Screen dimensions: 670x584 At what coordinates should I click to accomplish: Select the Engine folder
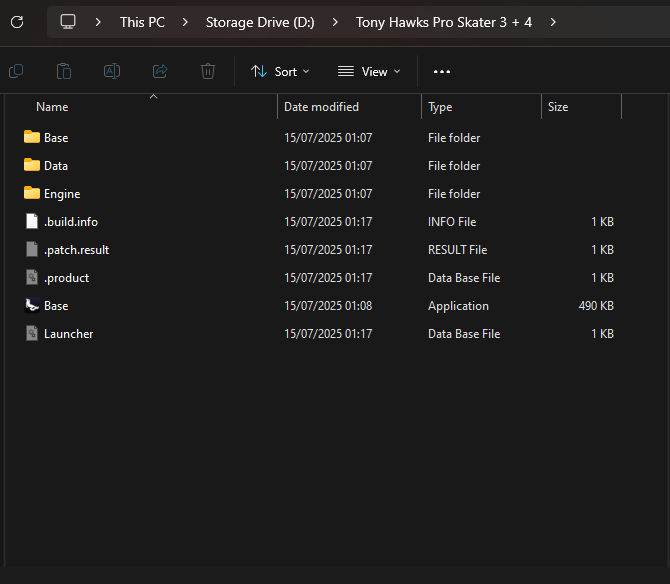(61, 194)
